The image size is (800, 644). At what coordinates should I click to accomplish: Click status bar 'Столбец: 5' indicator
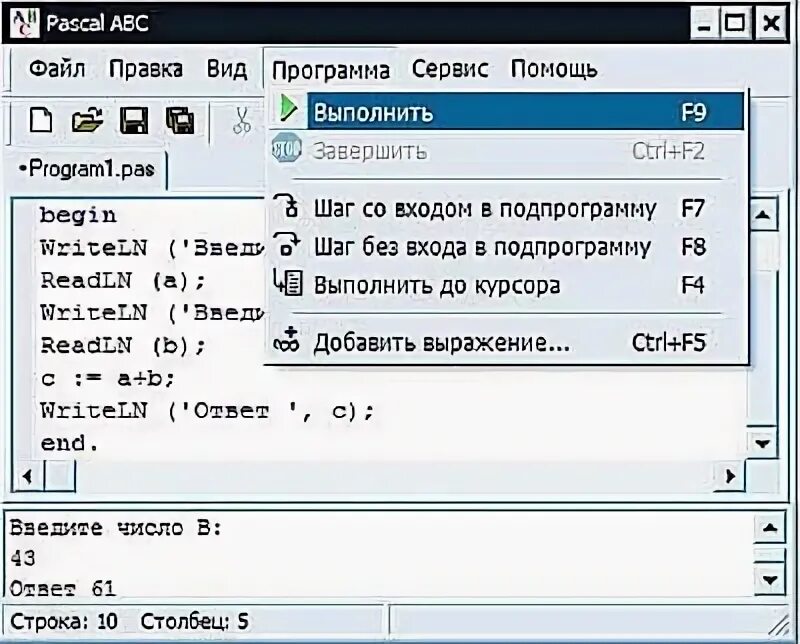(194, 622)
